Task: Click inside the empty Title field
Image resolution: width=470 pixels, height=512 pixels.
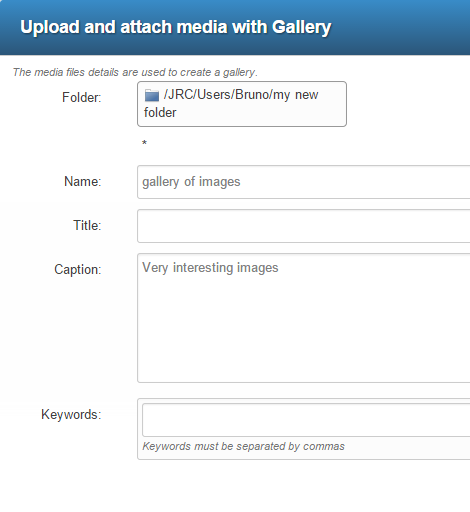Action: [x=303, y=226]
